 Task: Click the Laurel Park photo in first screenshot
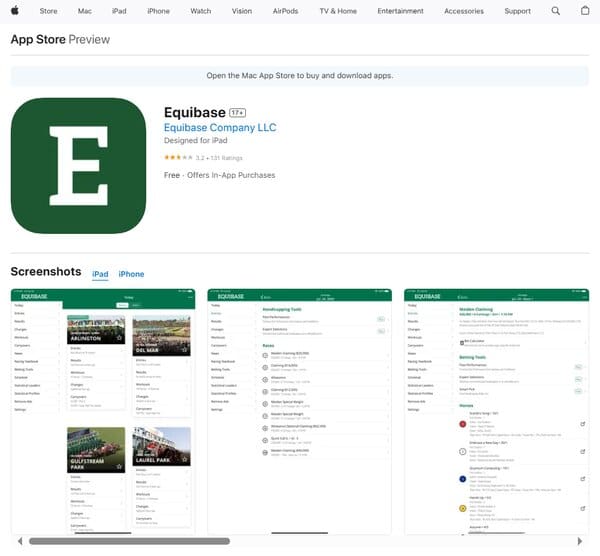(x=161, y=446)
